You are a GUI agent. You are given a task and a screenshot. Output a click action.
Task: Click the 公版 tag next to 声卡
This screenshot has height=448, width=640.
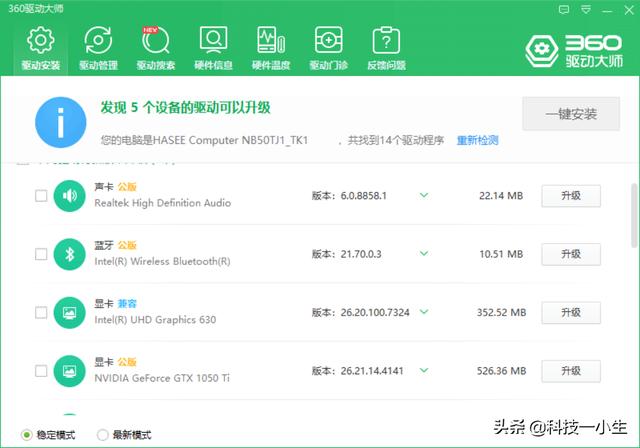127,187
